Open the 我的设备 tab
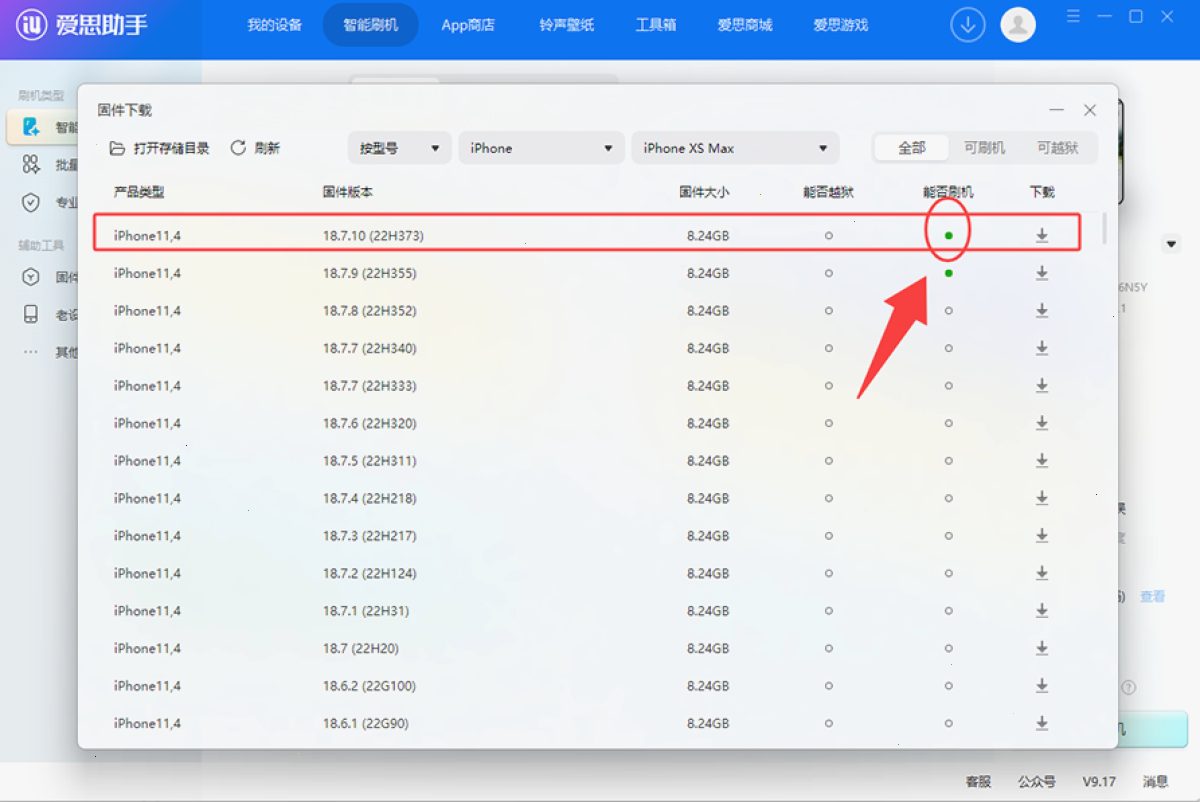The width and height of the screenshot is (1200, 802). click(274, 25)
